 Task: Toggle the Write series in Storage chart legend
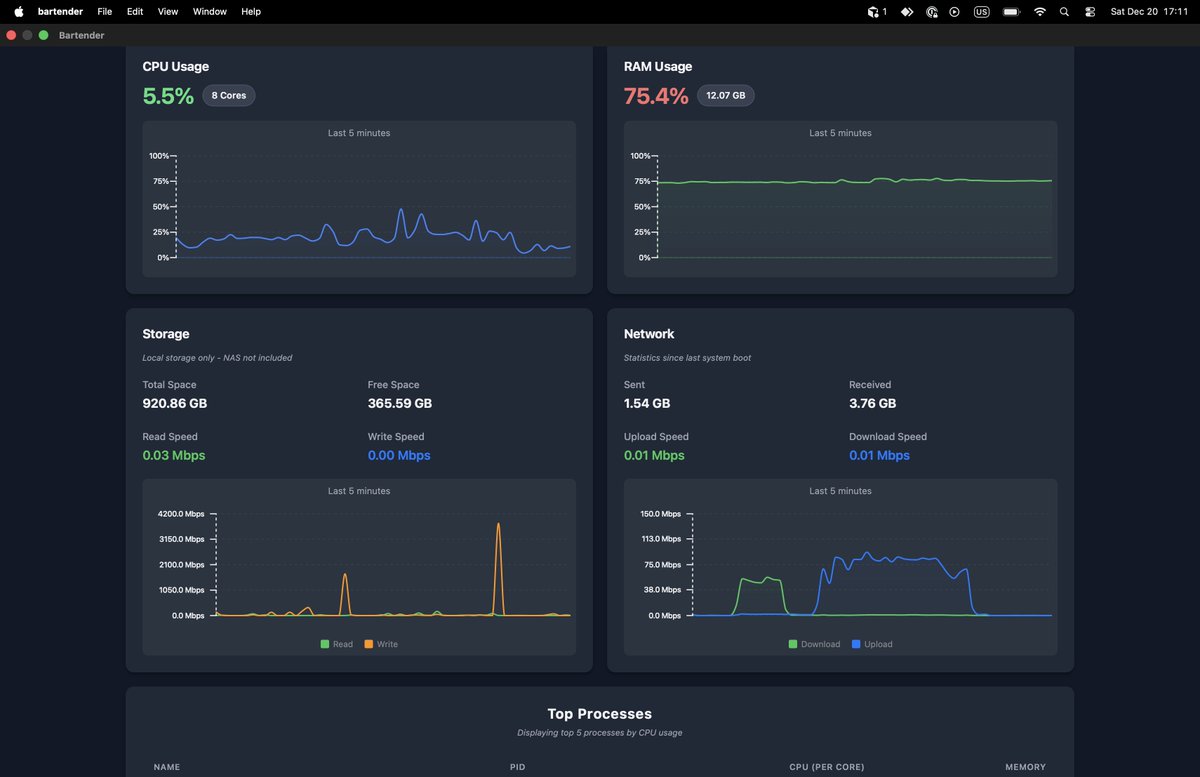[x=381, y=644]
